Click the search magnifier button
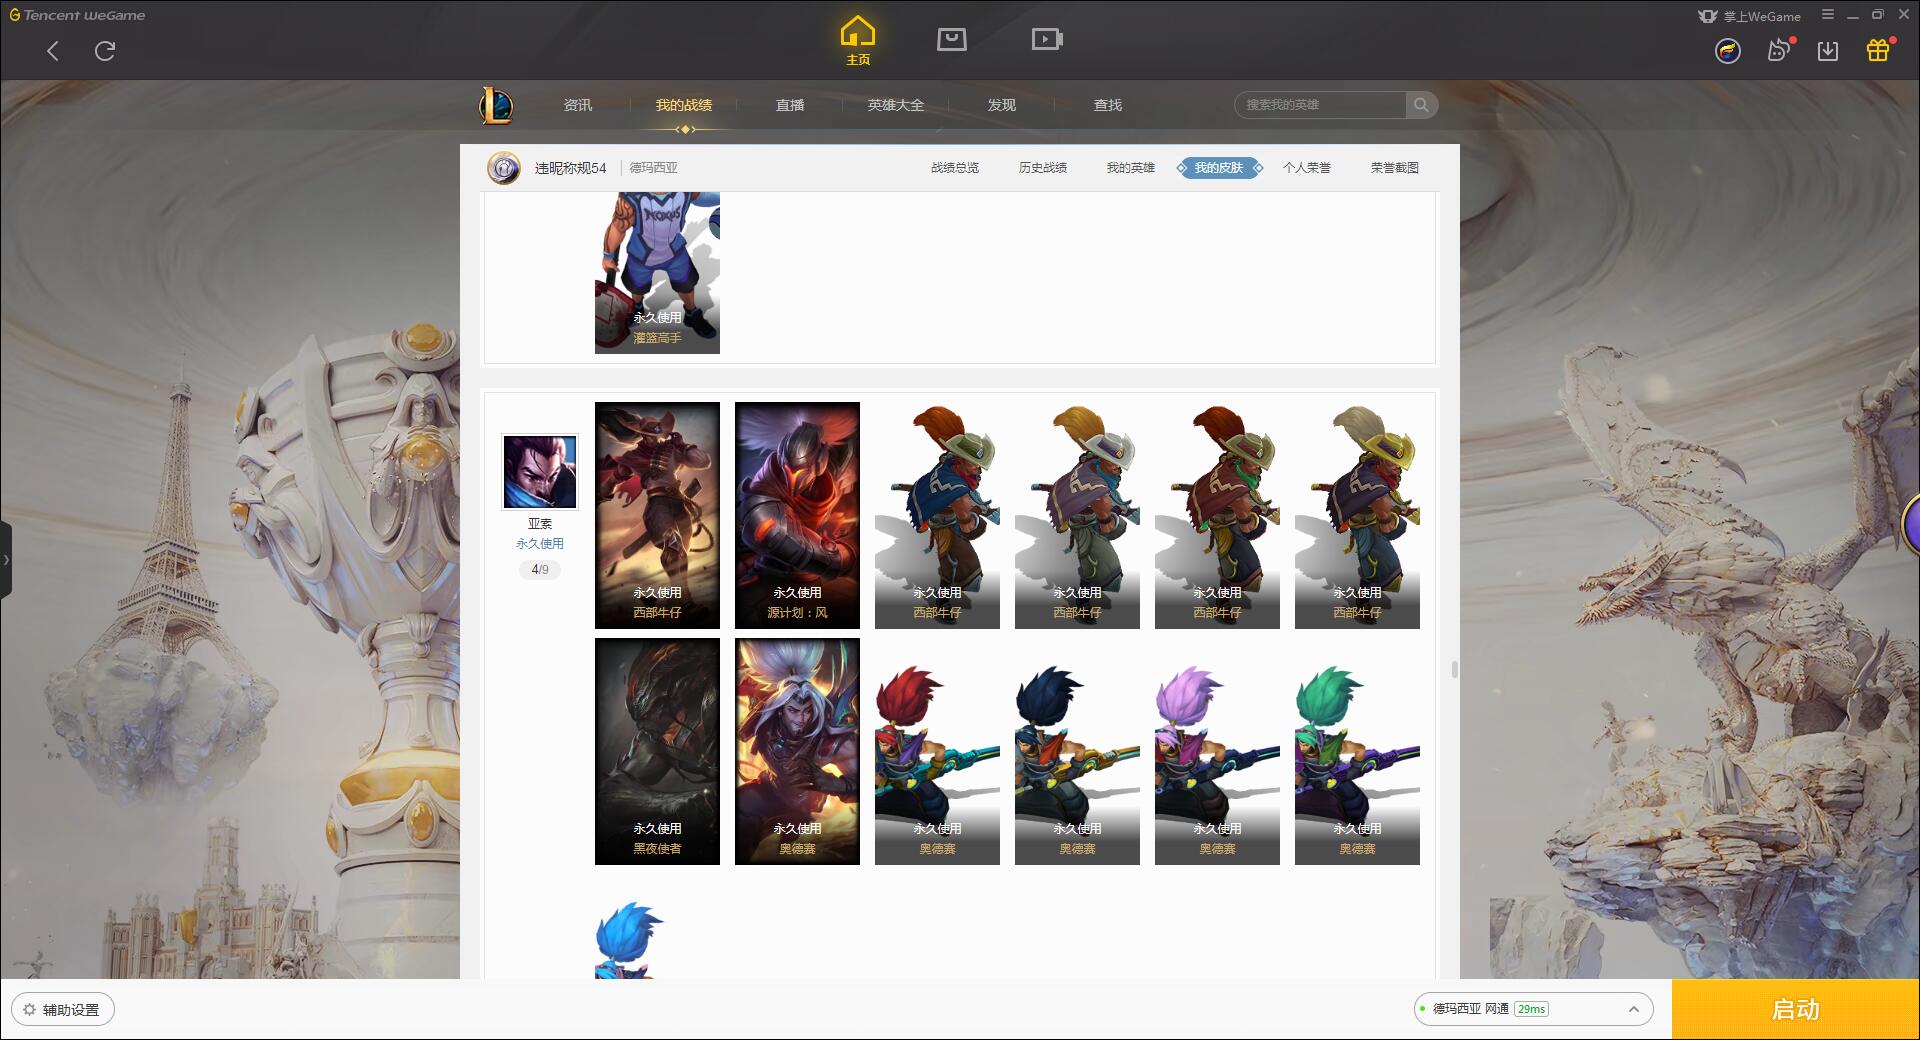Image resolution: width=1920 pixels, height=1040 pixels. pos(1421,105)
